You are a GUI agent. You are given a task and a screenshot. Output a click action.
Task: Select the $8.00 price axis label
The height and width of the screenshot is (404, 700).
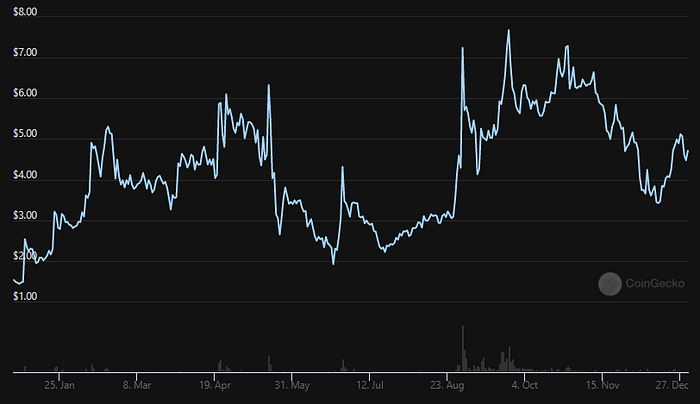point(26,13)
